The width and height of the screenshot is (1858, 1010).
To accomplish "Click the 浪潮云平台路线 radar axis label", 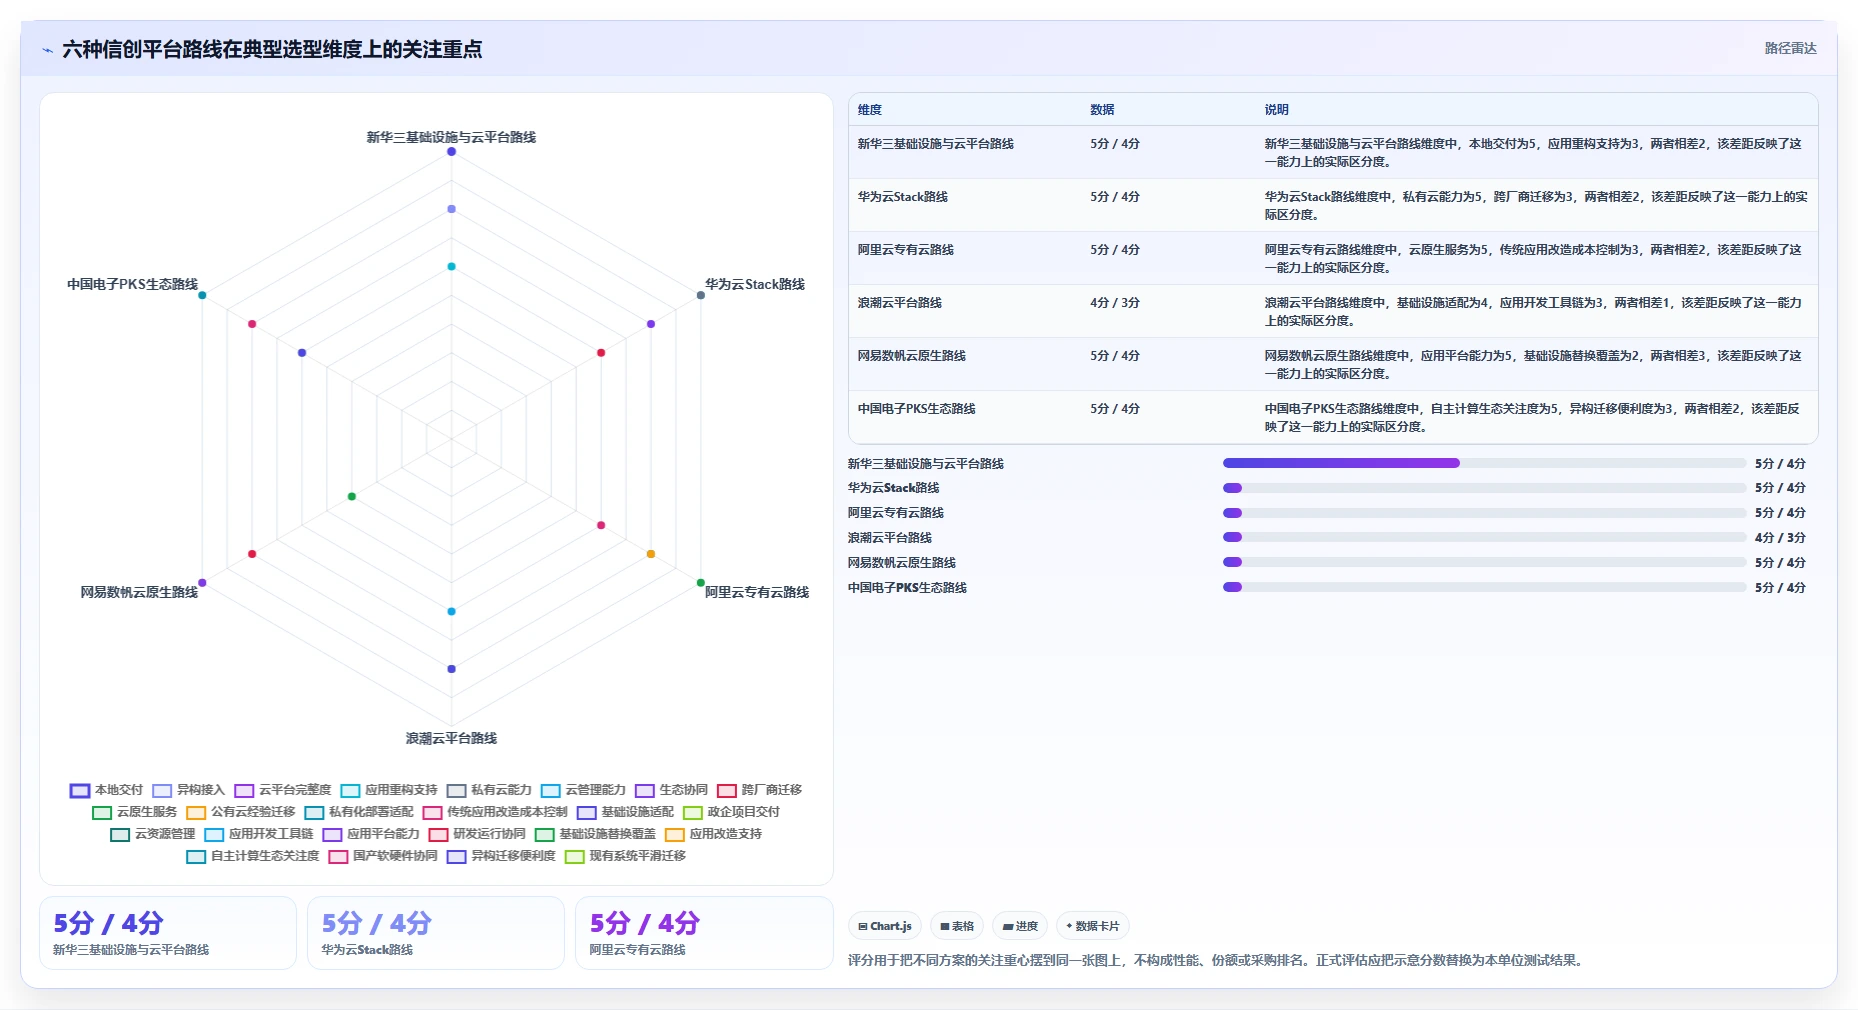I will 451,739.
